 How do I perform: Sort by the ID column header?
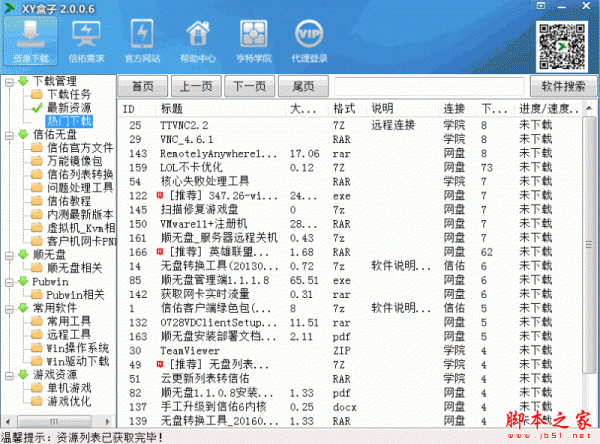pos(137,109)
